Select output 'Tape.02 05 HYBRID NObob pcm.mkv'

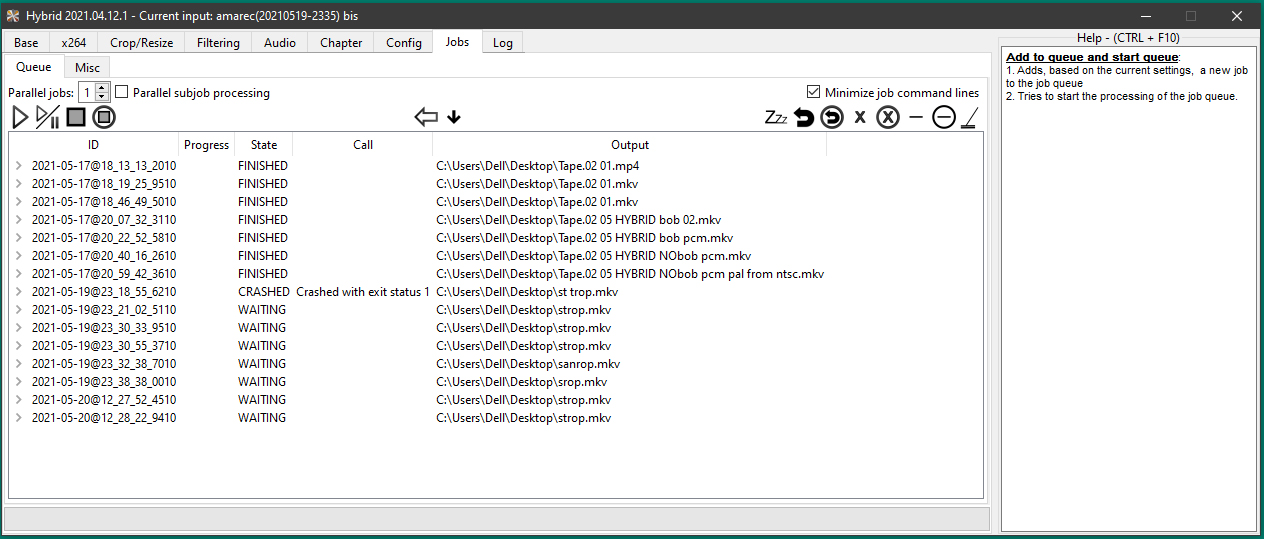pyautogui.click(x=593, y=256)
